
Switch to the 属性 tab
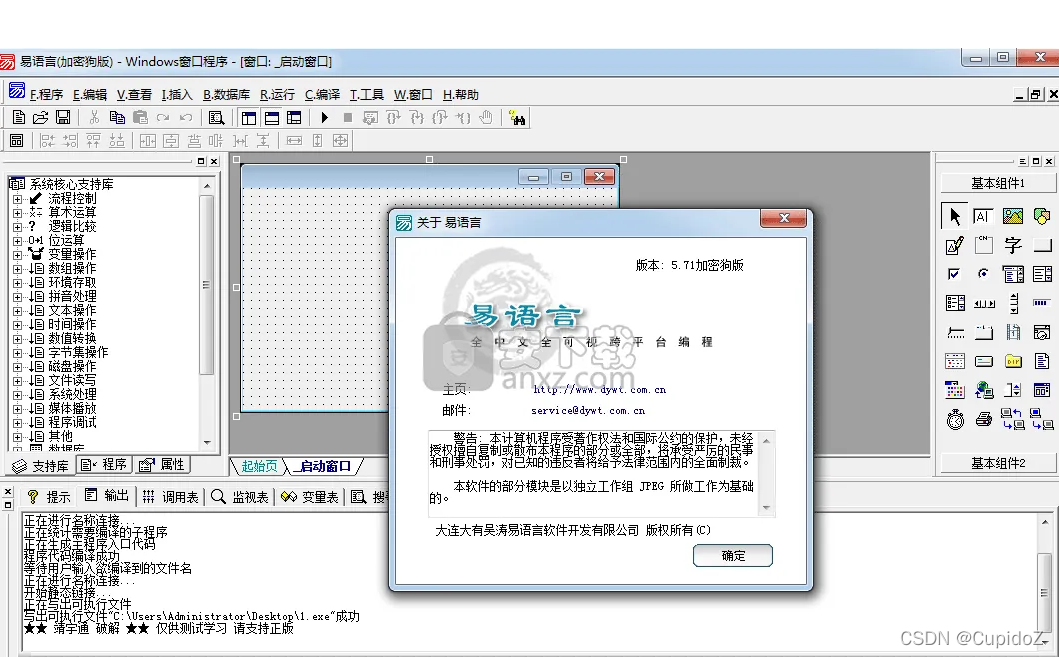(162, 465)
